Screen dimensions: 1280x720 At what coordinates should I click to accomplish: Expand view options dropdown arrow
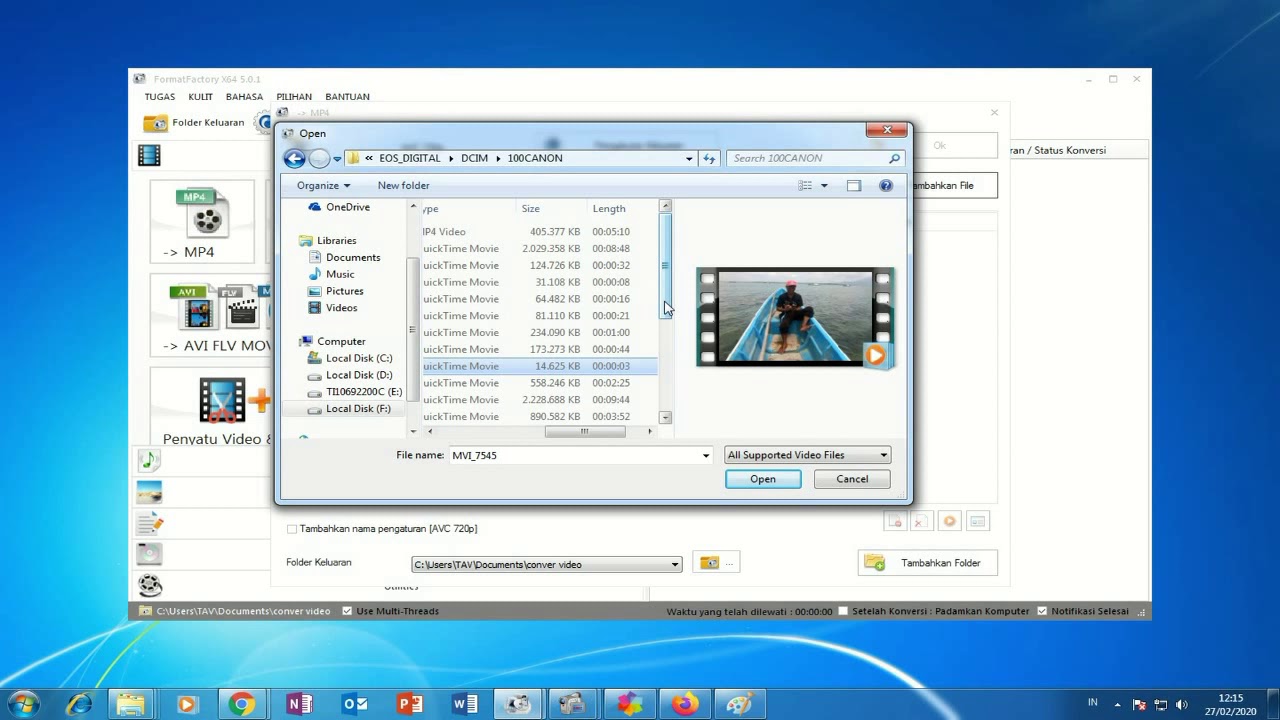coord(824,185)
